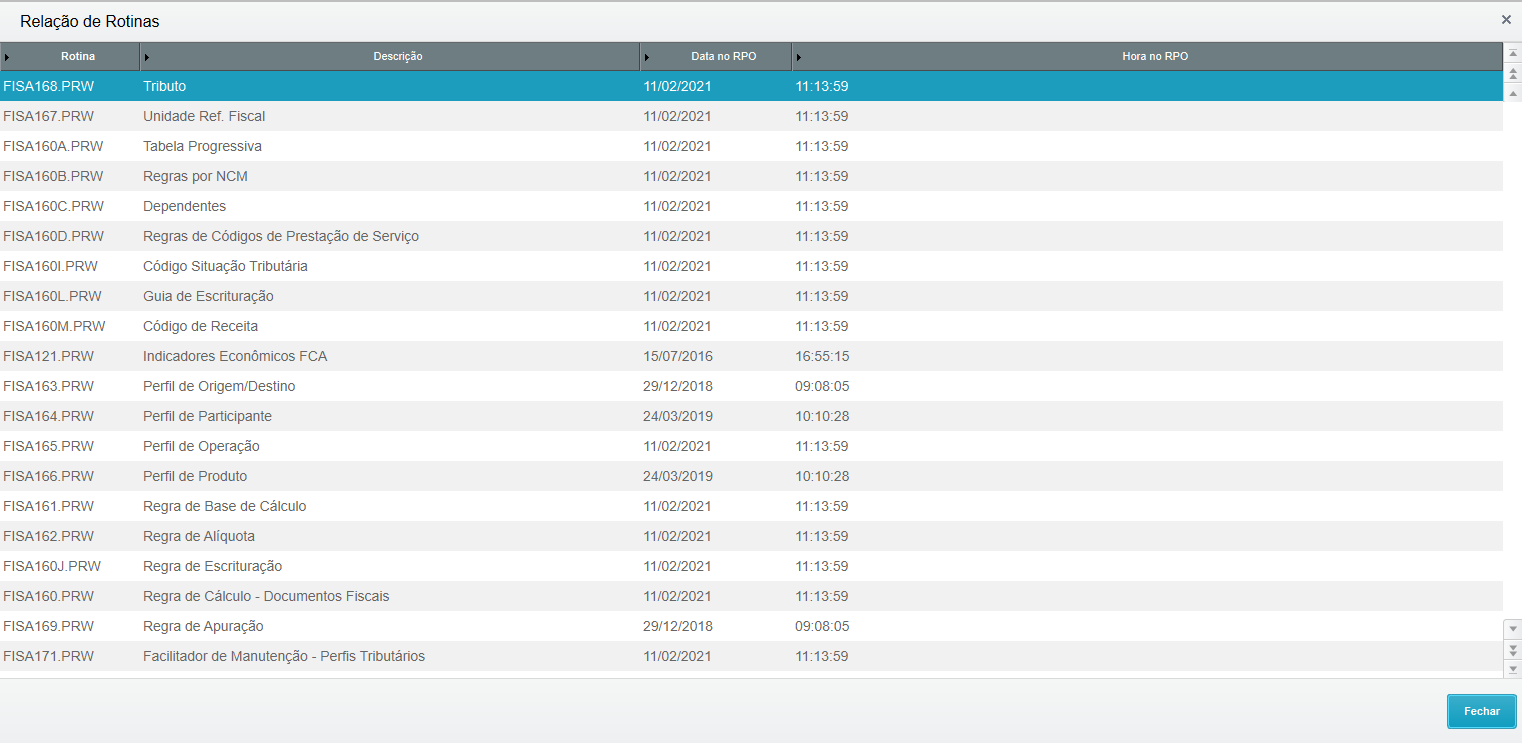Viewport: 1522px width, 743px height.
Task: Page up using the double-arrow scroll button
Action: [1512, 74]
